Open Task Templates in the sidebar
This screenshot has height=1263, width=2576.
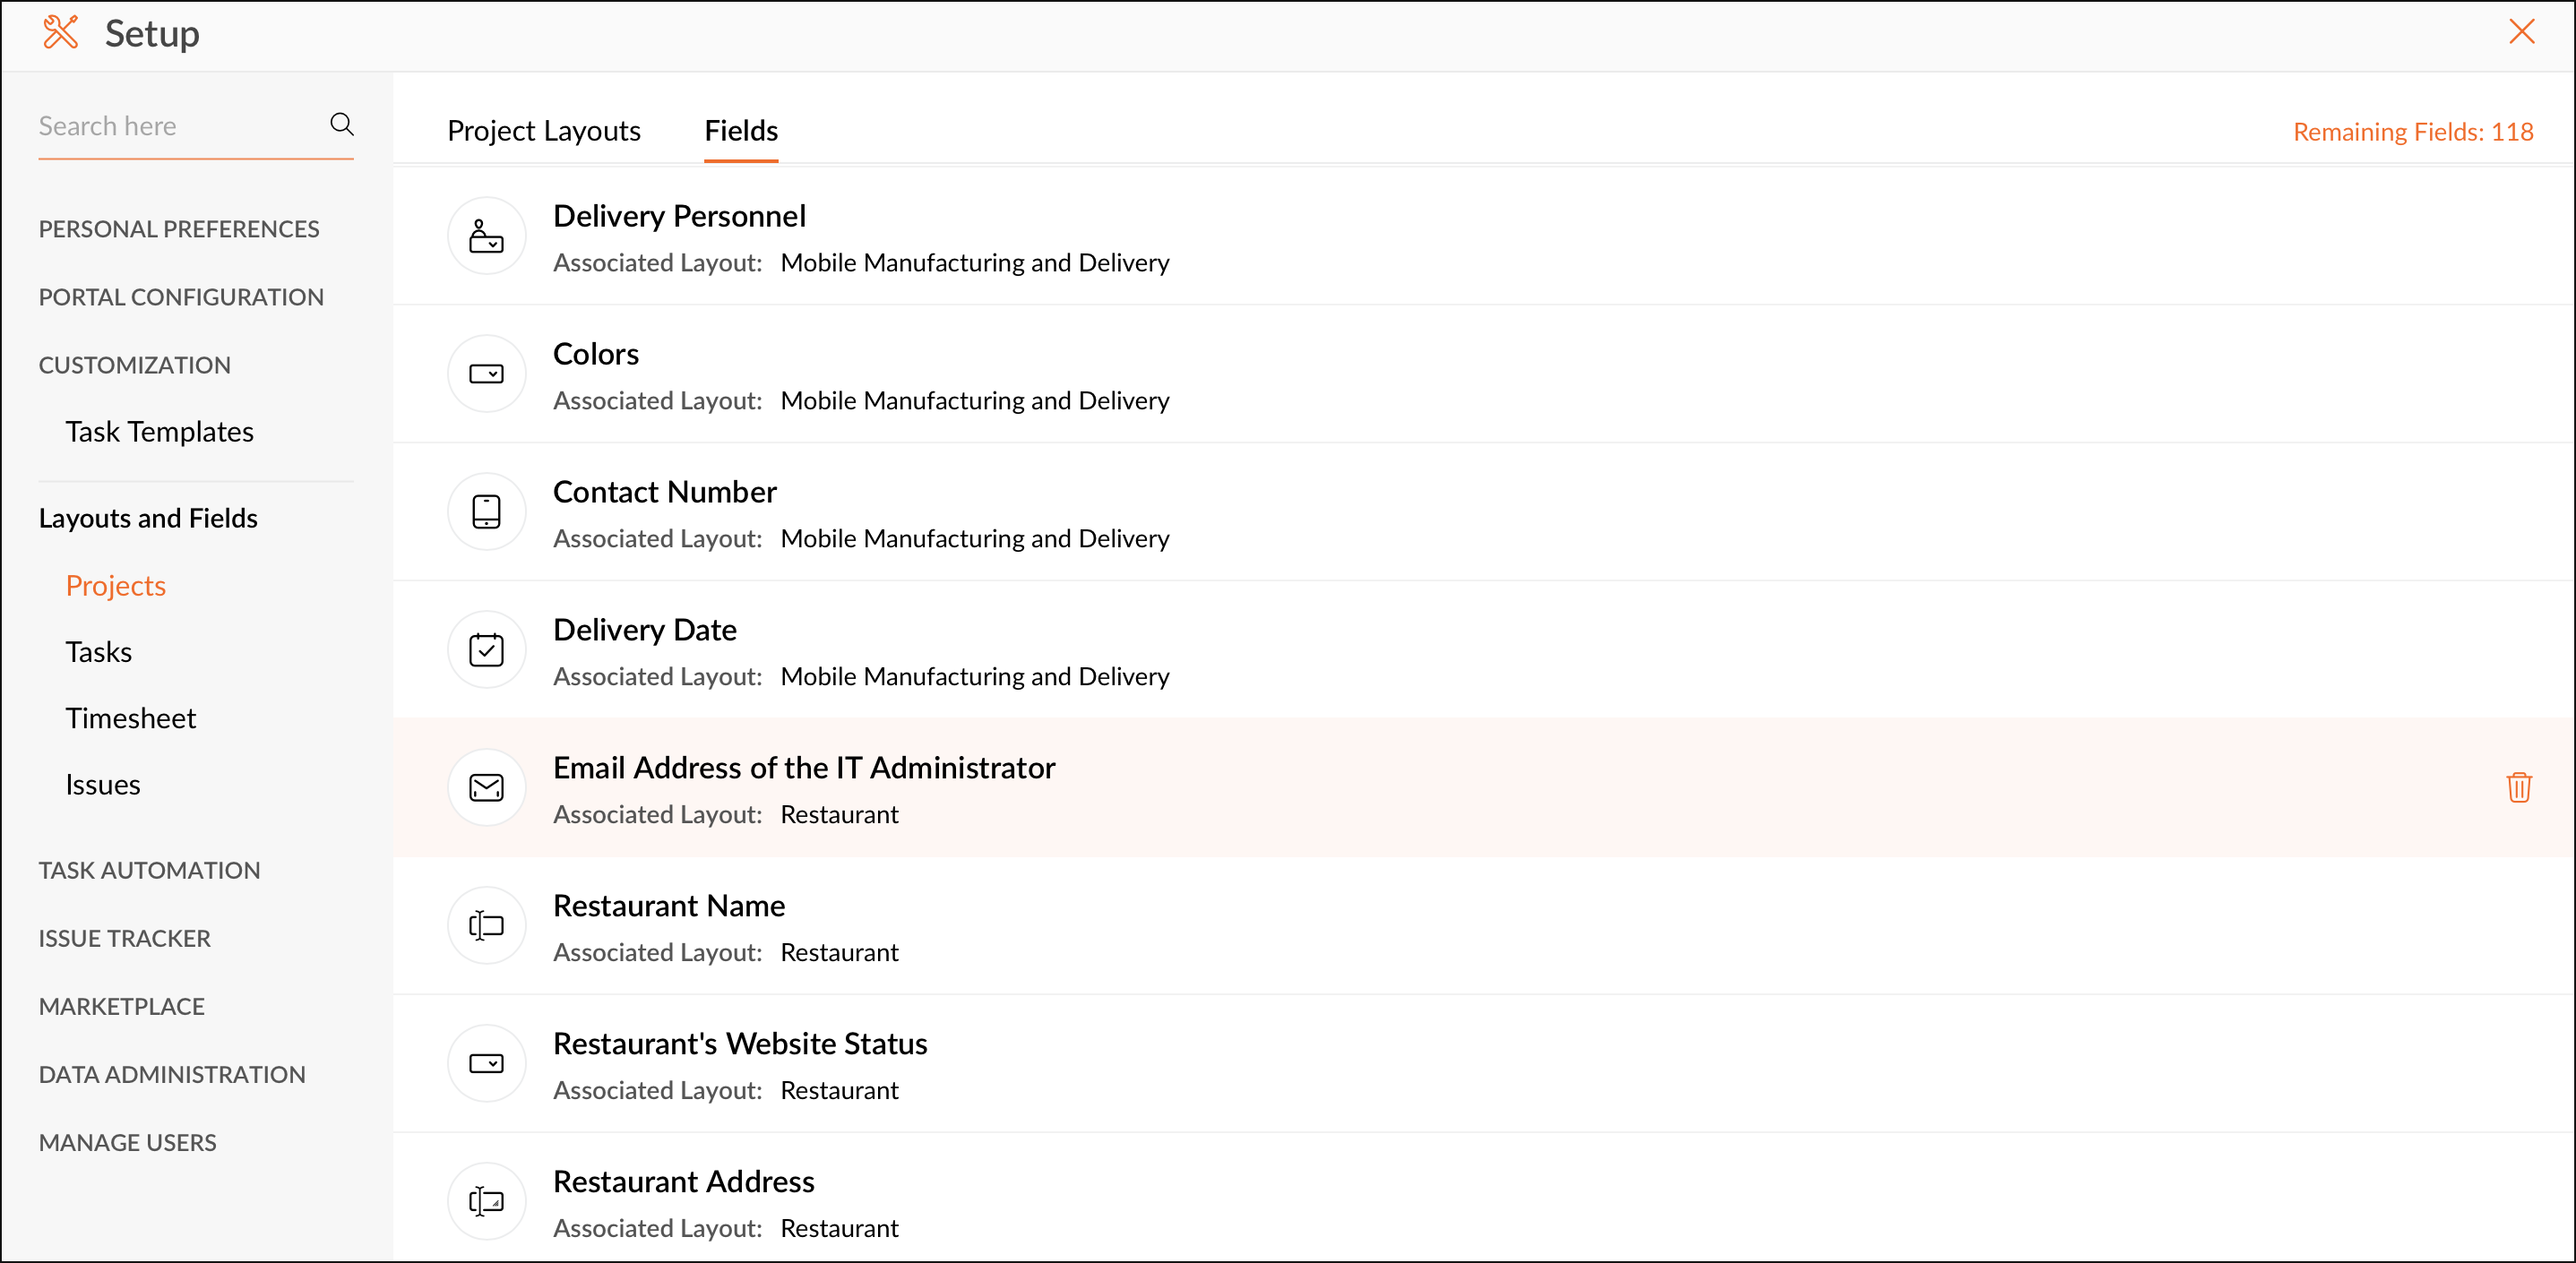click(x=159, y=432)
